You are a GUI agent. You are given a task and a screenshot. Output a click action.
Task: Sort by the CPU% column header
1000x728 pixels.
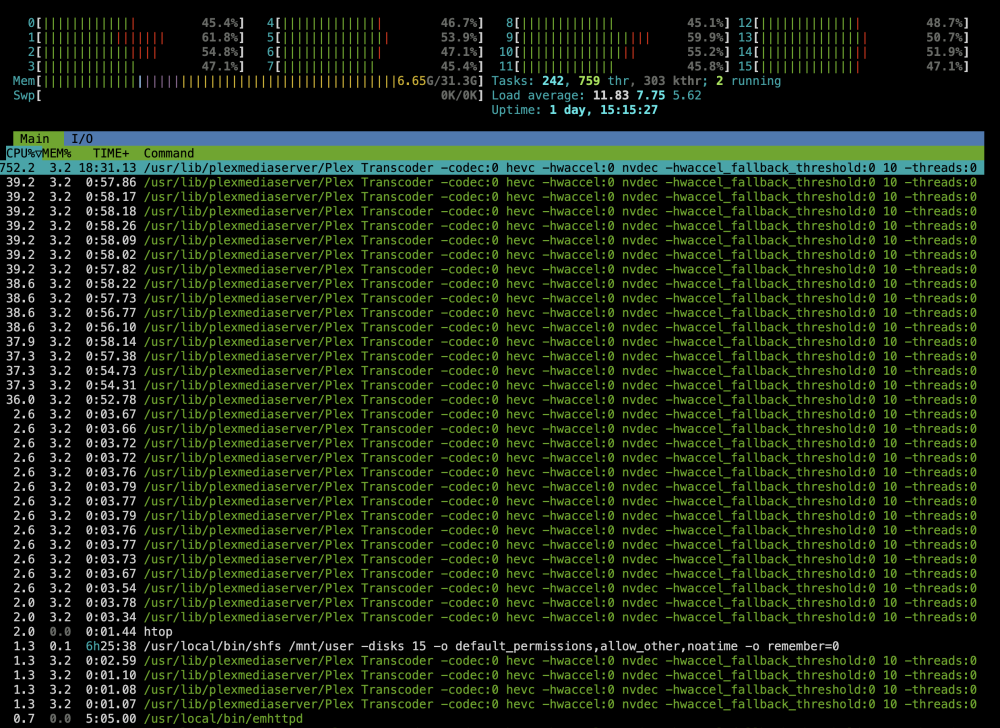click(24, 153)
